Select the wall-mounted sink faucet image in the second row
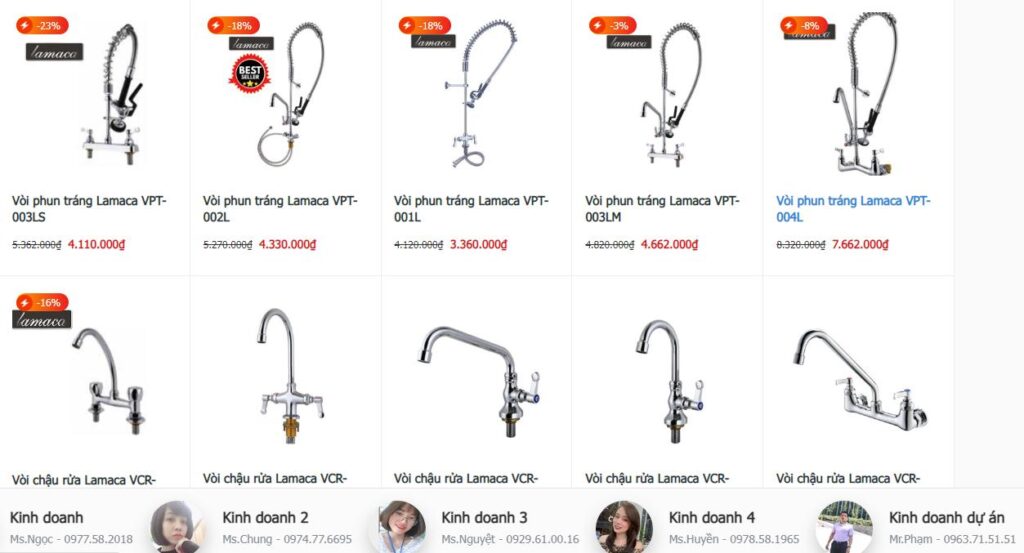Screen dimensions: 1024x553 859,381
